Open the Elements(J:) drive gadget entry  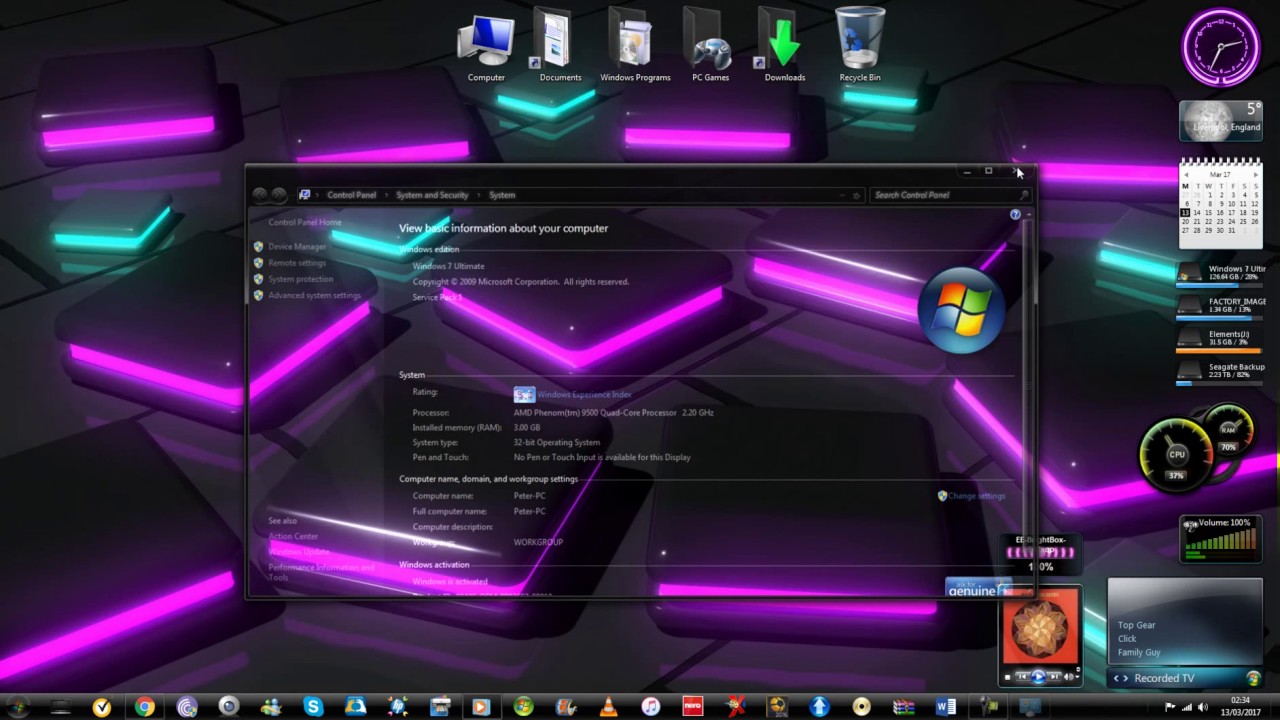1222,339
